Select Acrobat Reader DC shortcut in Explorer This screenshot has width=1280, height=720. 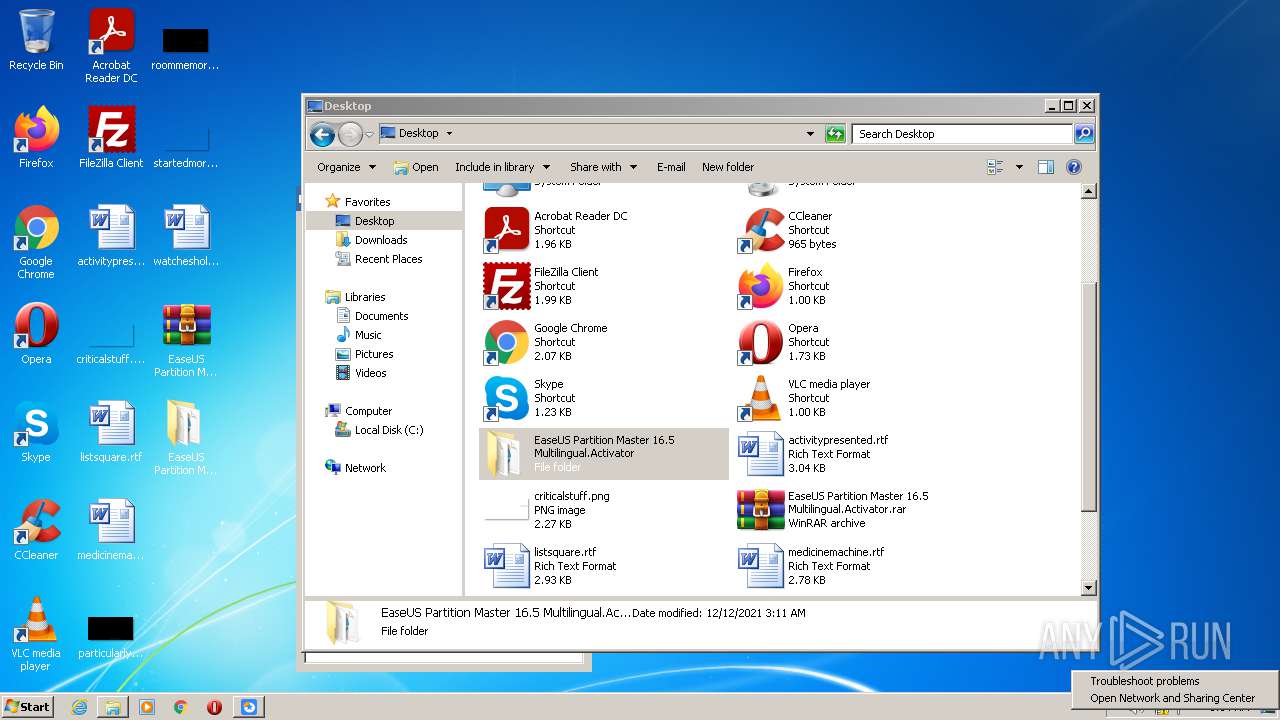[x=604, y=230]
